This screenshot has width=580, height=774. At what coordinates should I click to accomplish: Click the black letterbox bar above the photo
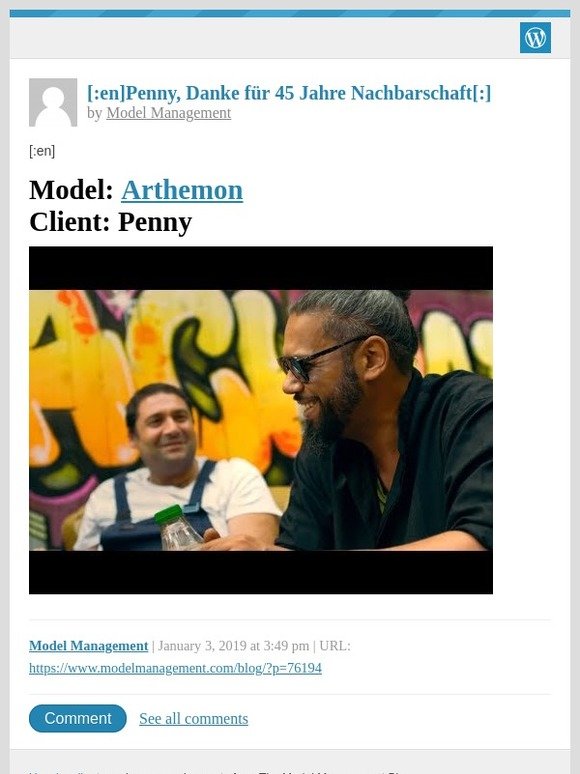point(261,268)
